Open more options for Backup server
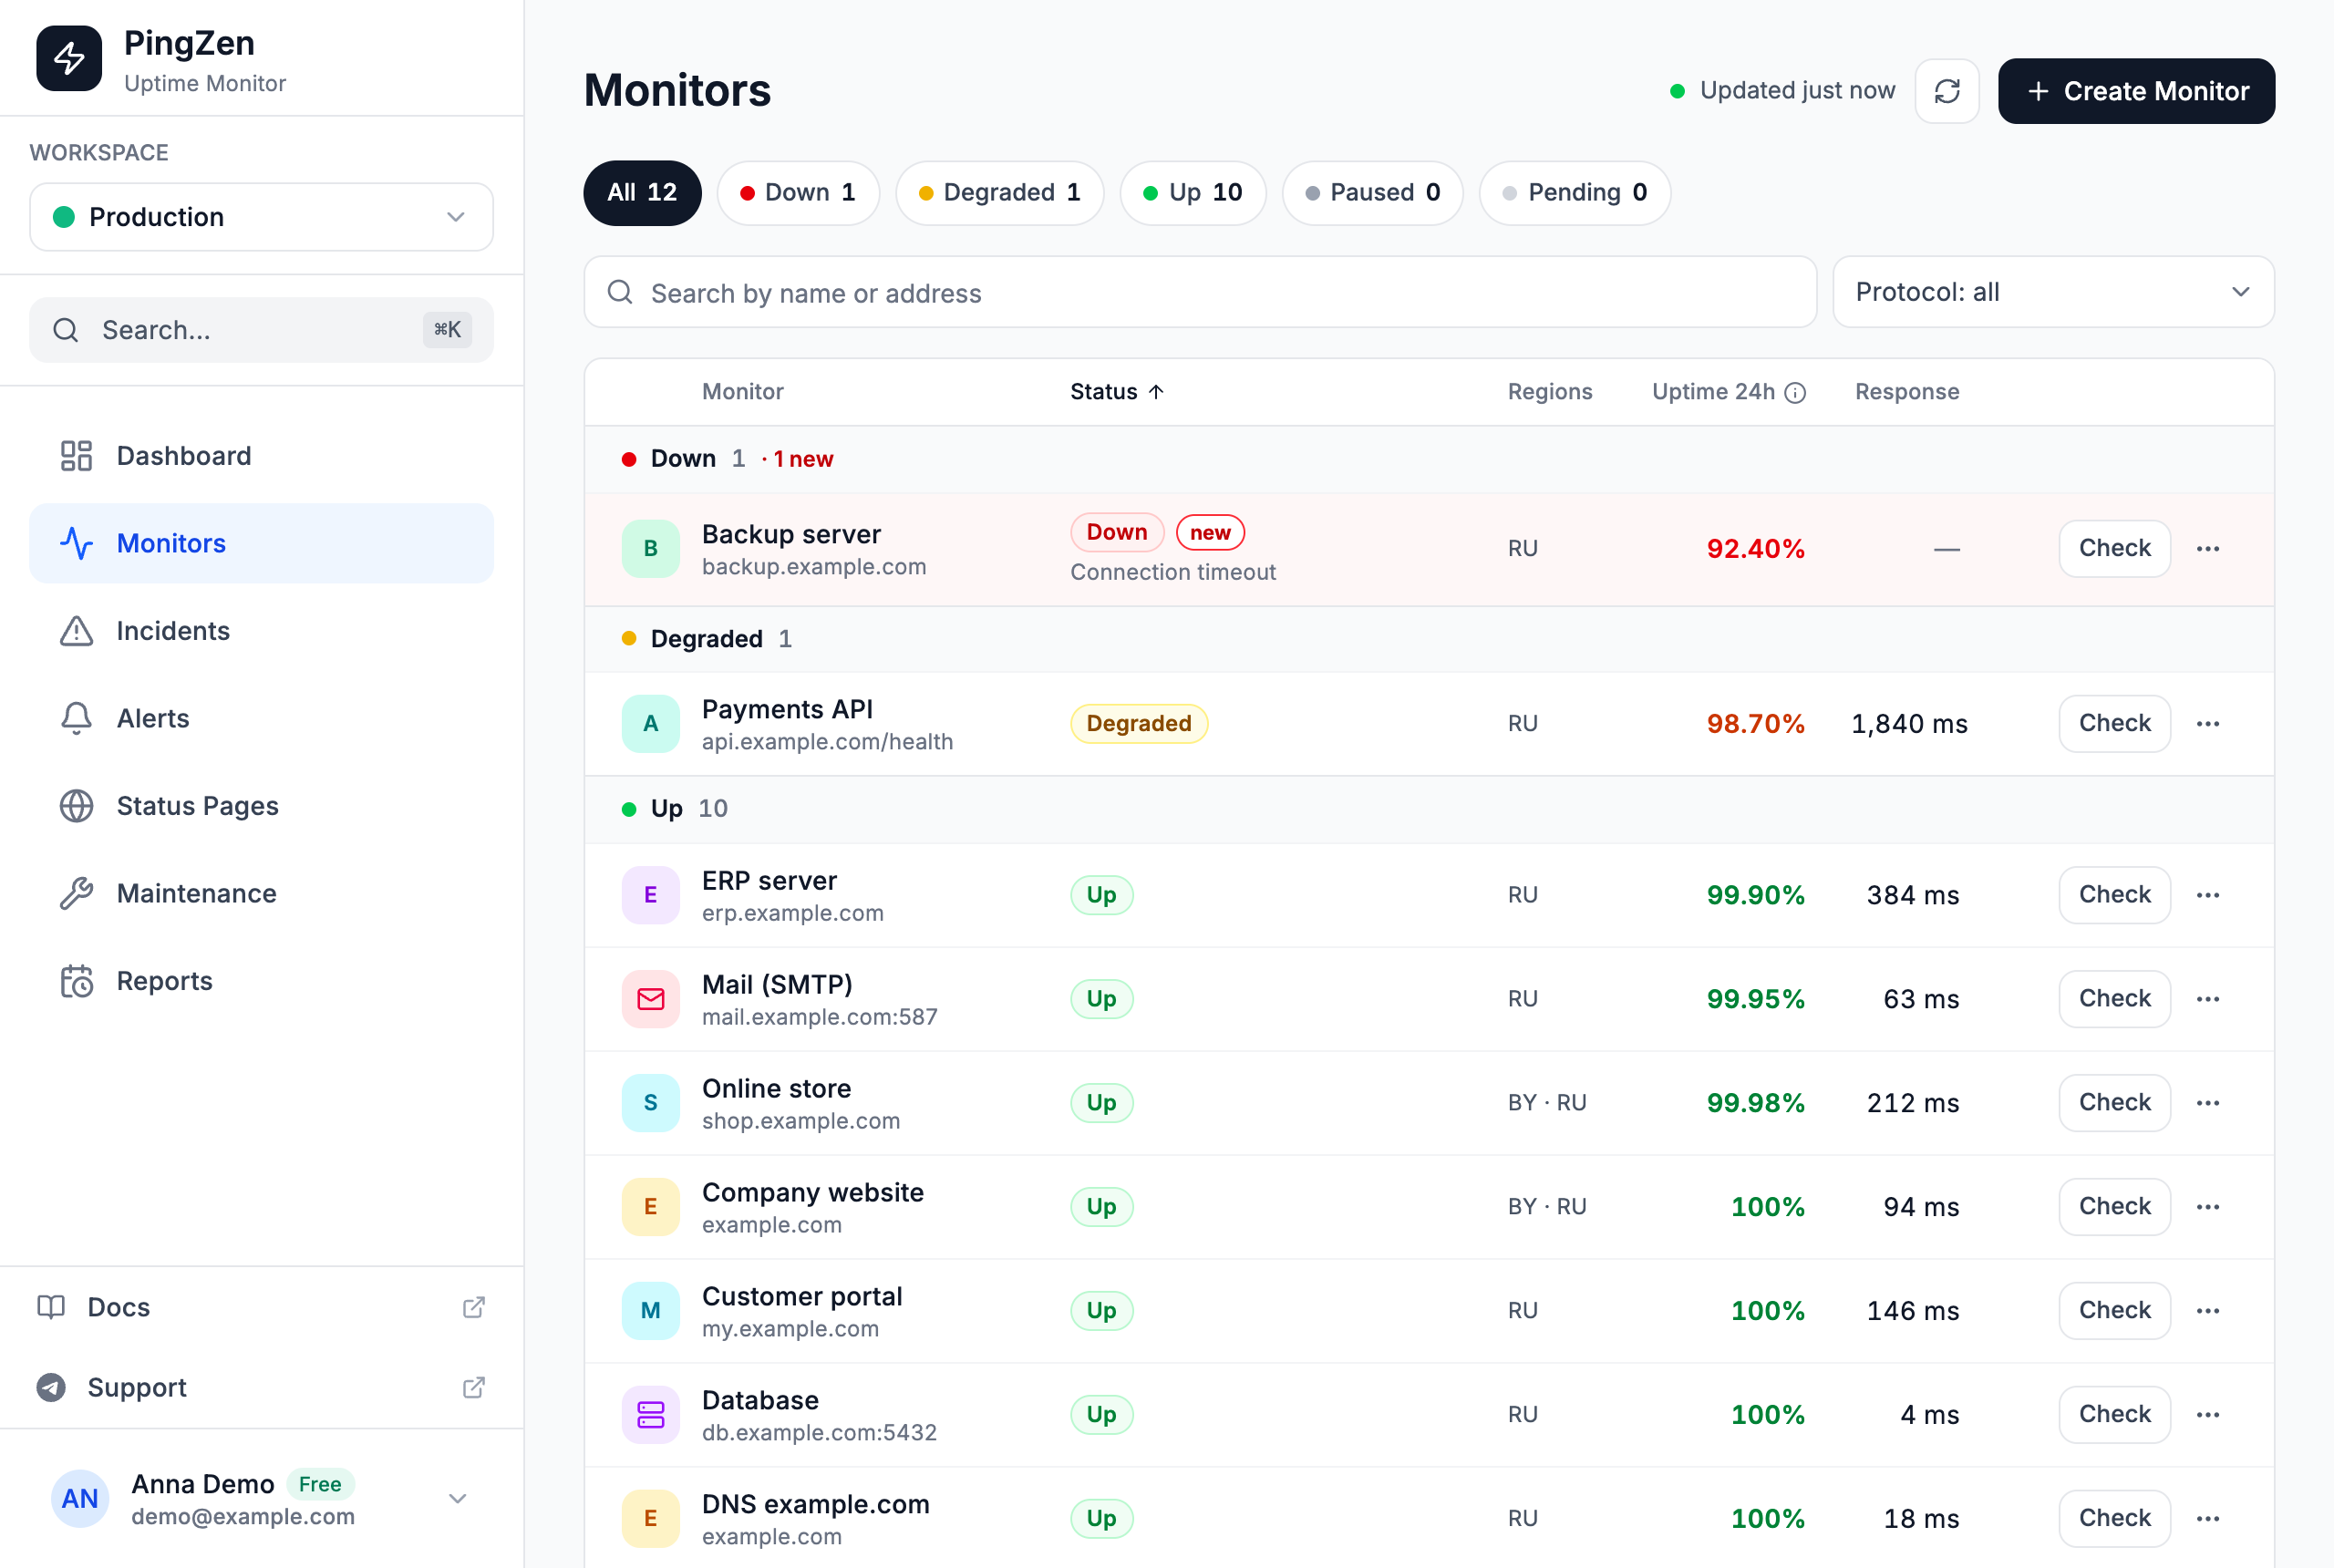The height and width of the screenshot is (1568, 2334). [2208, 549]
